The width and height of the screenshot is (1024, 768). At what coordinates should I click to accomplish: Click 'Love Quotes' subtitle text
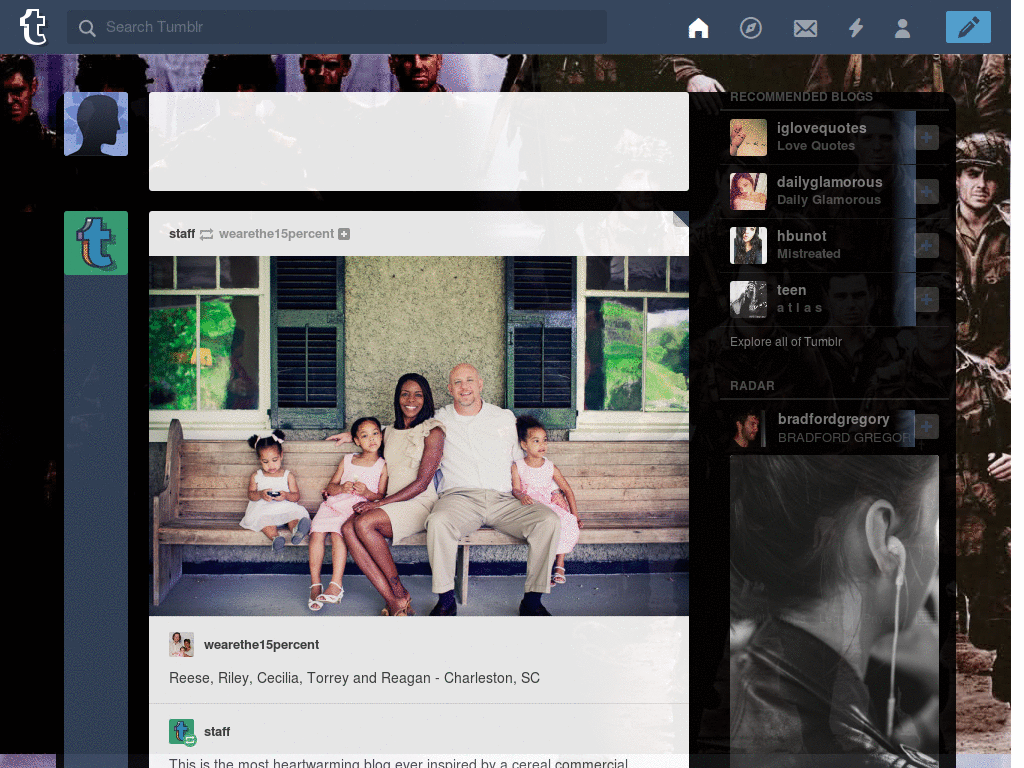[816, 146]
